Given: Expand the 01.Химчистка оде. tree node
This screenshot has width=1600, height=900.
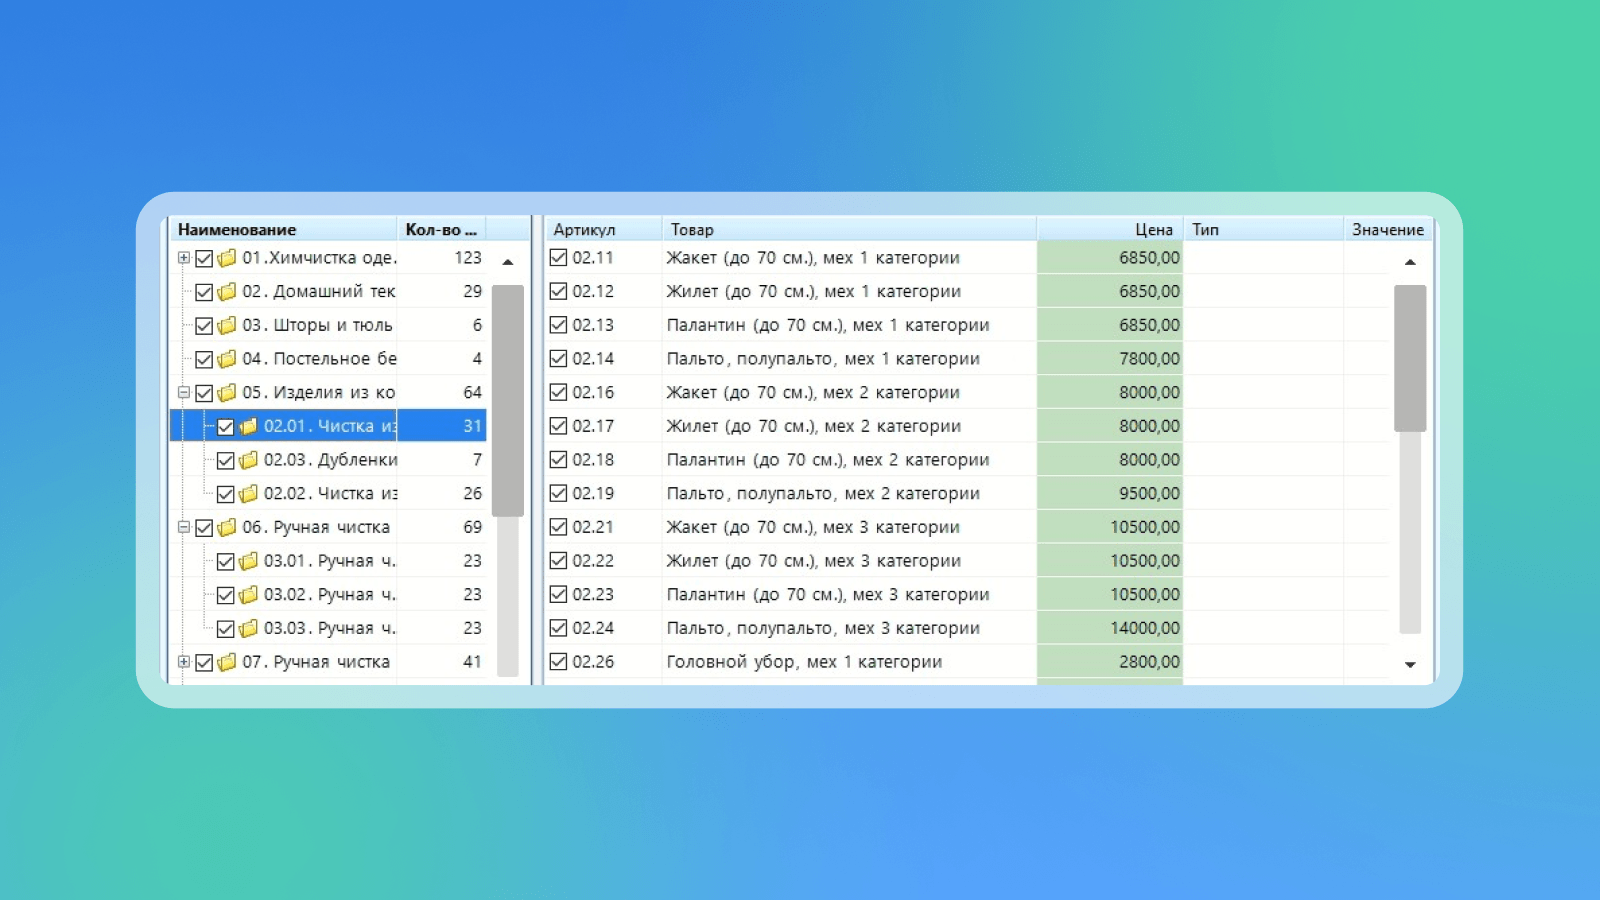Looking at the screenshot, I should click(184, 258).
